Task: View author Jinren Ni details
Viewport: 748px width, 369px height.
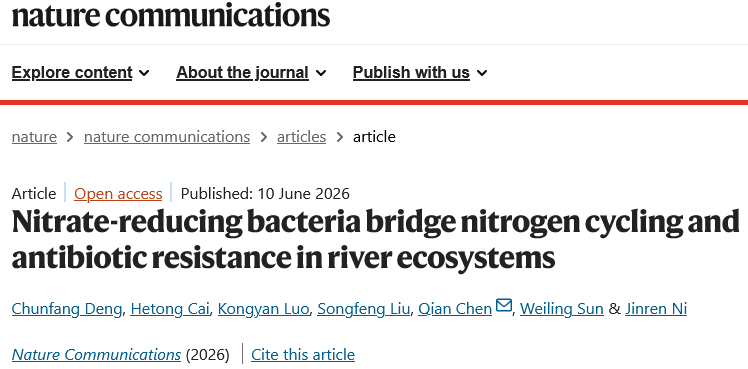Action: click(x=656, y=309)
